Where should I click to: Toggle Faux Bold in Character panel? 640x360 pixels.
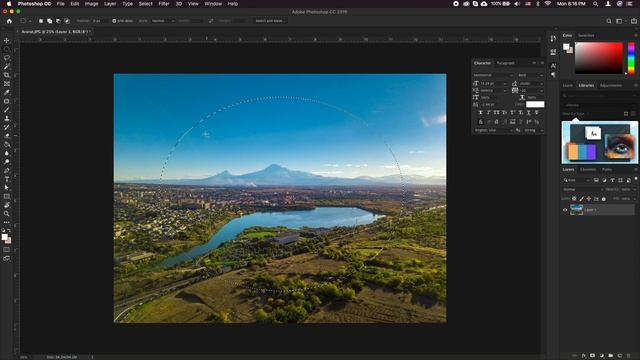tap(480, 113)
